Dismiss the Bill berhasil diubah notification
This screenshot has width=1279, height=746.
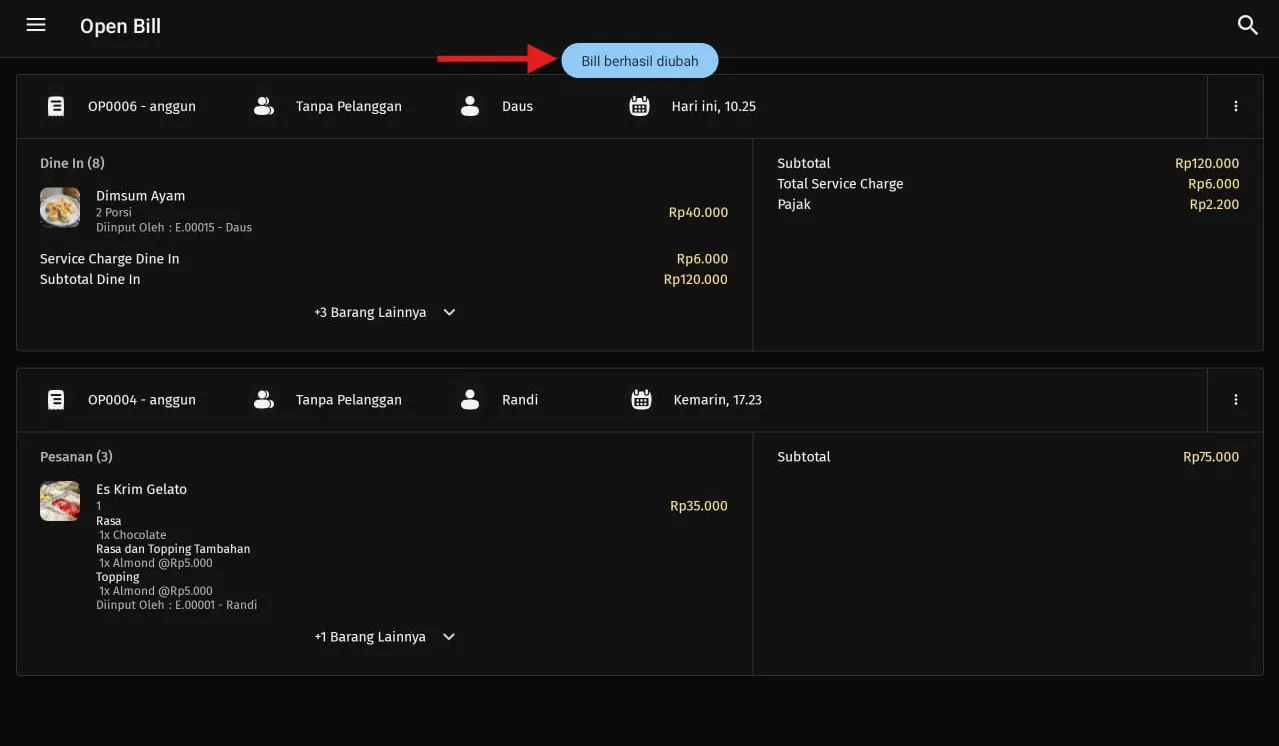[640, 61]
